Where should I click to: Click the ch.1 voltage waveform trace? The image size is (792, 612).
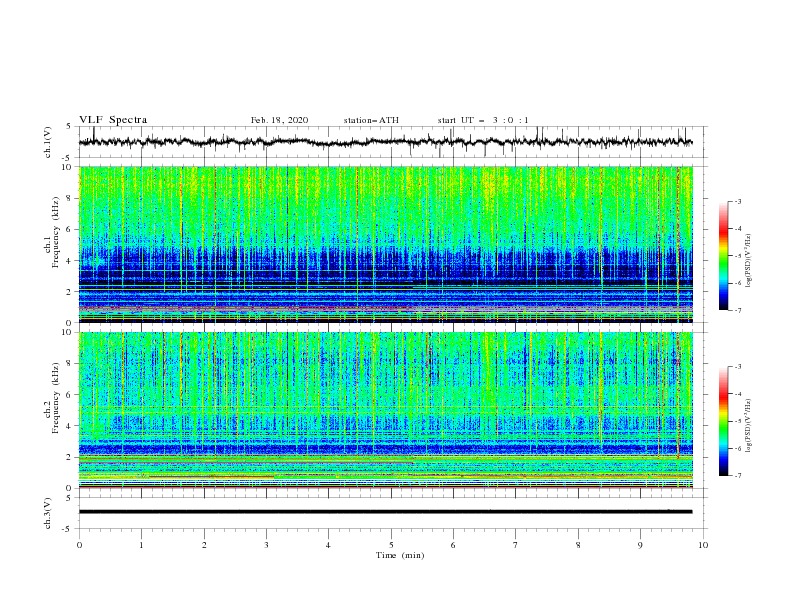[x=385, y=142]
